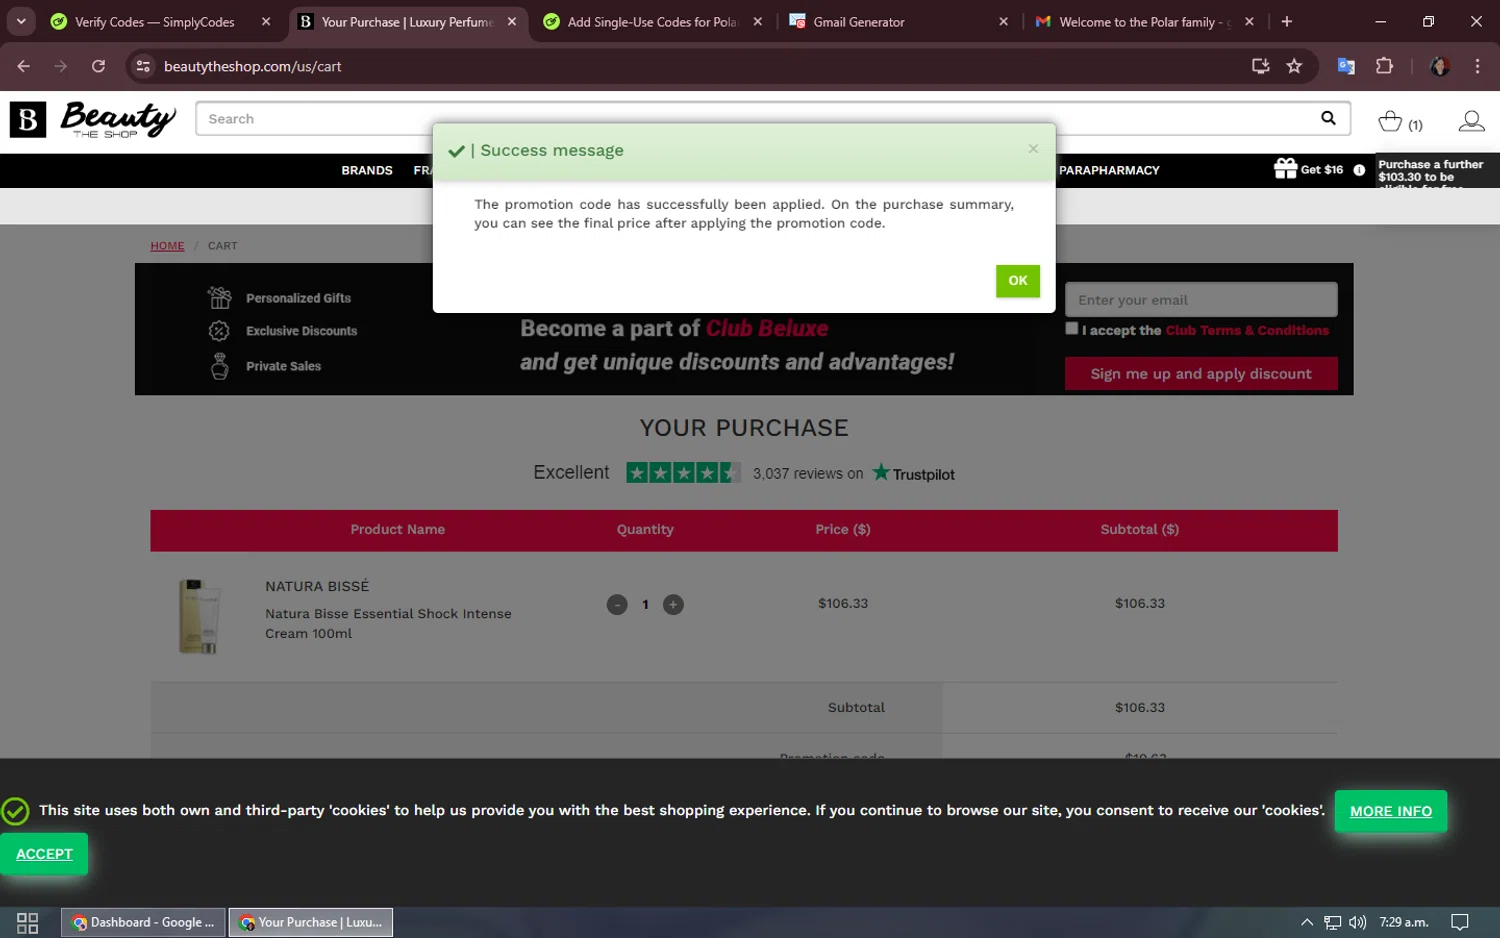Click the OK button in success message
This screenshot has height=938, width=1500.
coord(1017,281)
